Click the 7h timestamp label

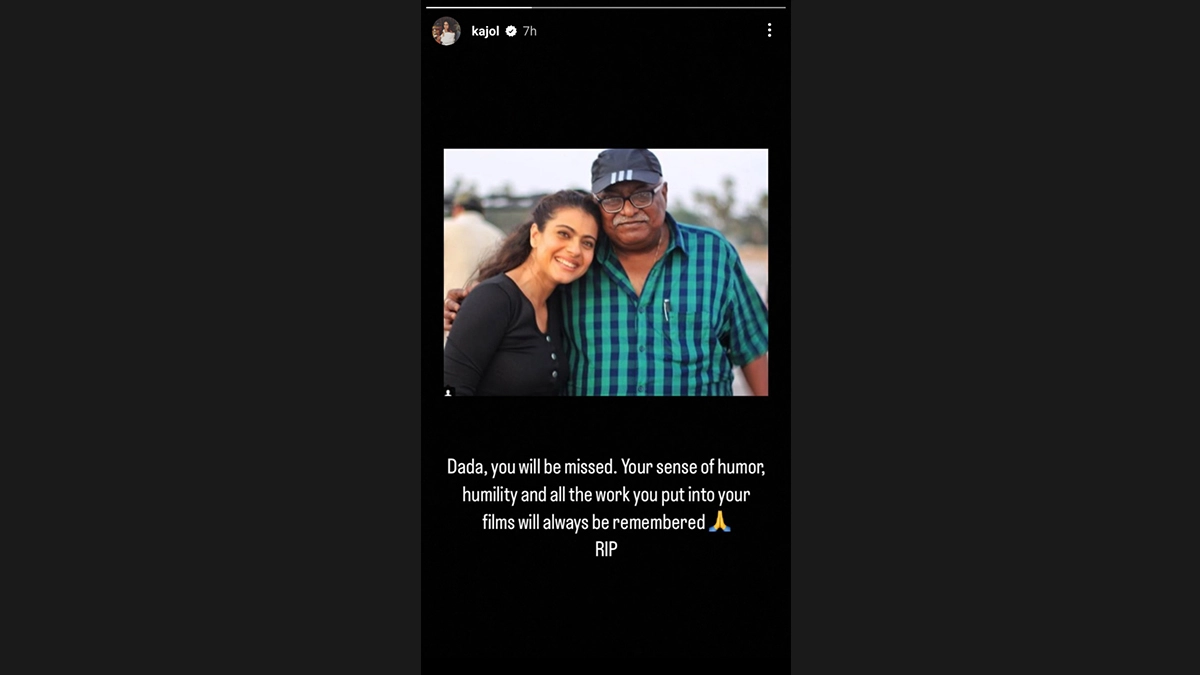tap(530, 31)
